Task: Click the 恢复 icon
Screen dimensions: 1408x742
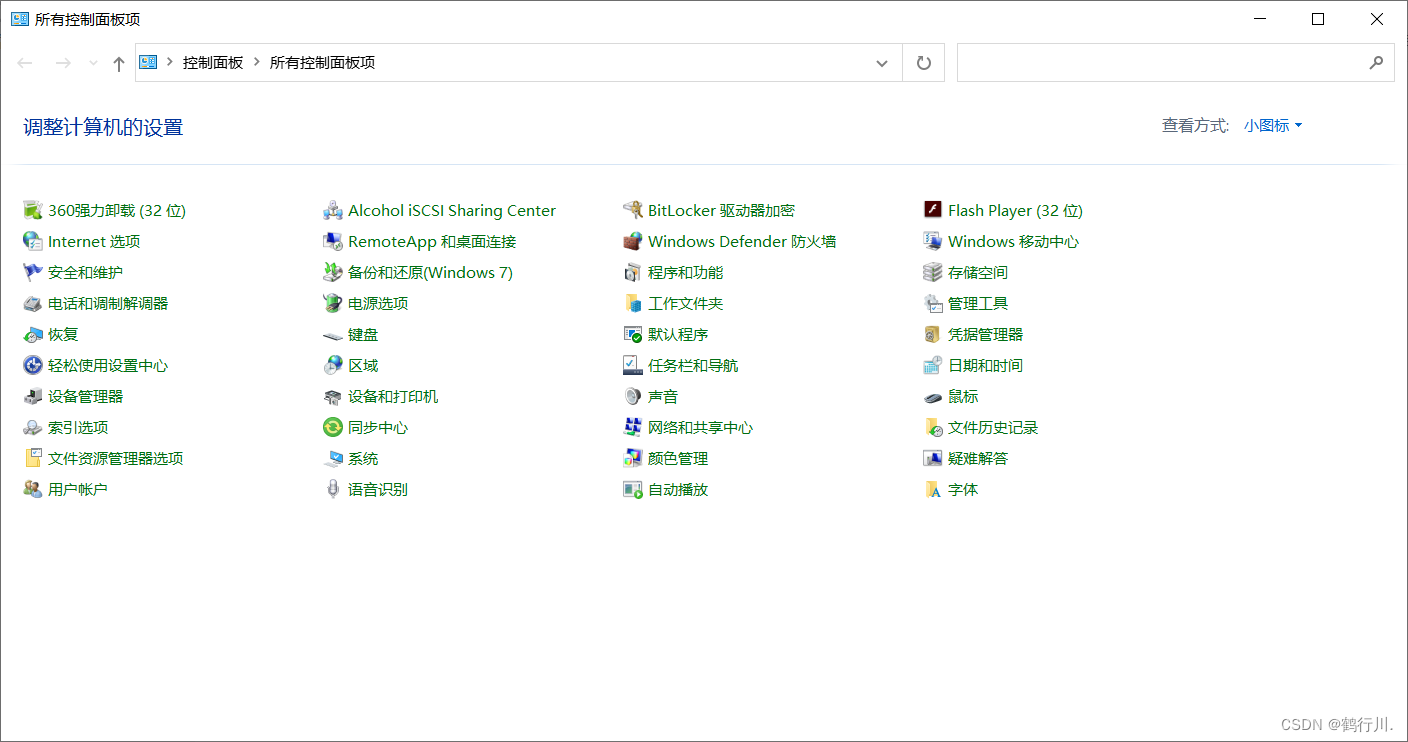Action: tap(32, 334)
